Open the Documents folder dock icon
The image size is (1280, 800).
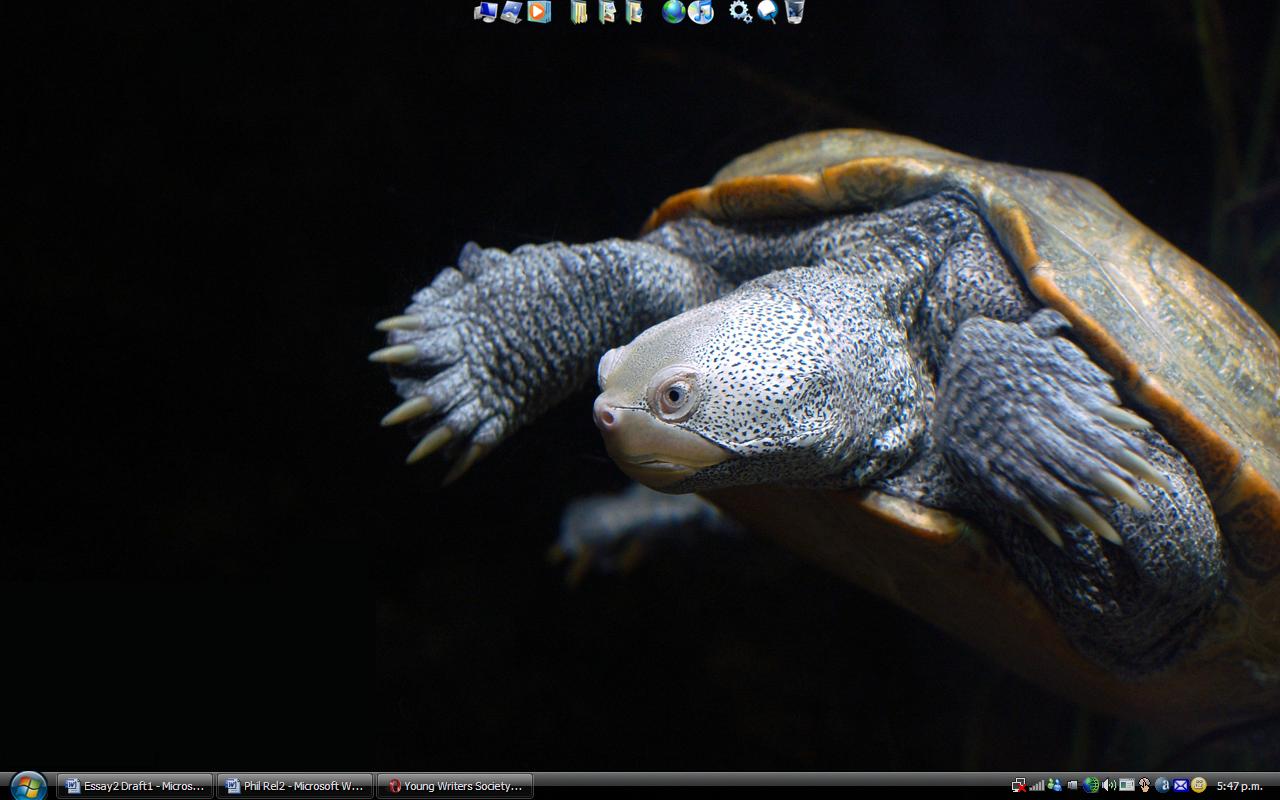coord(579,12)
